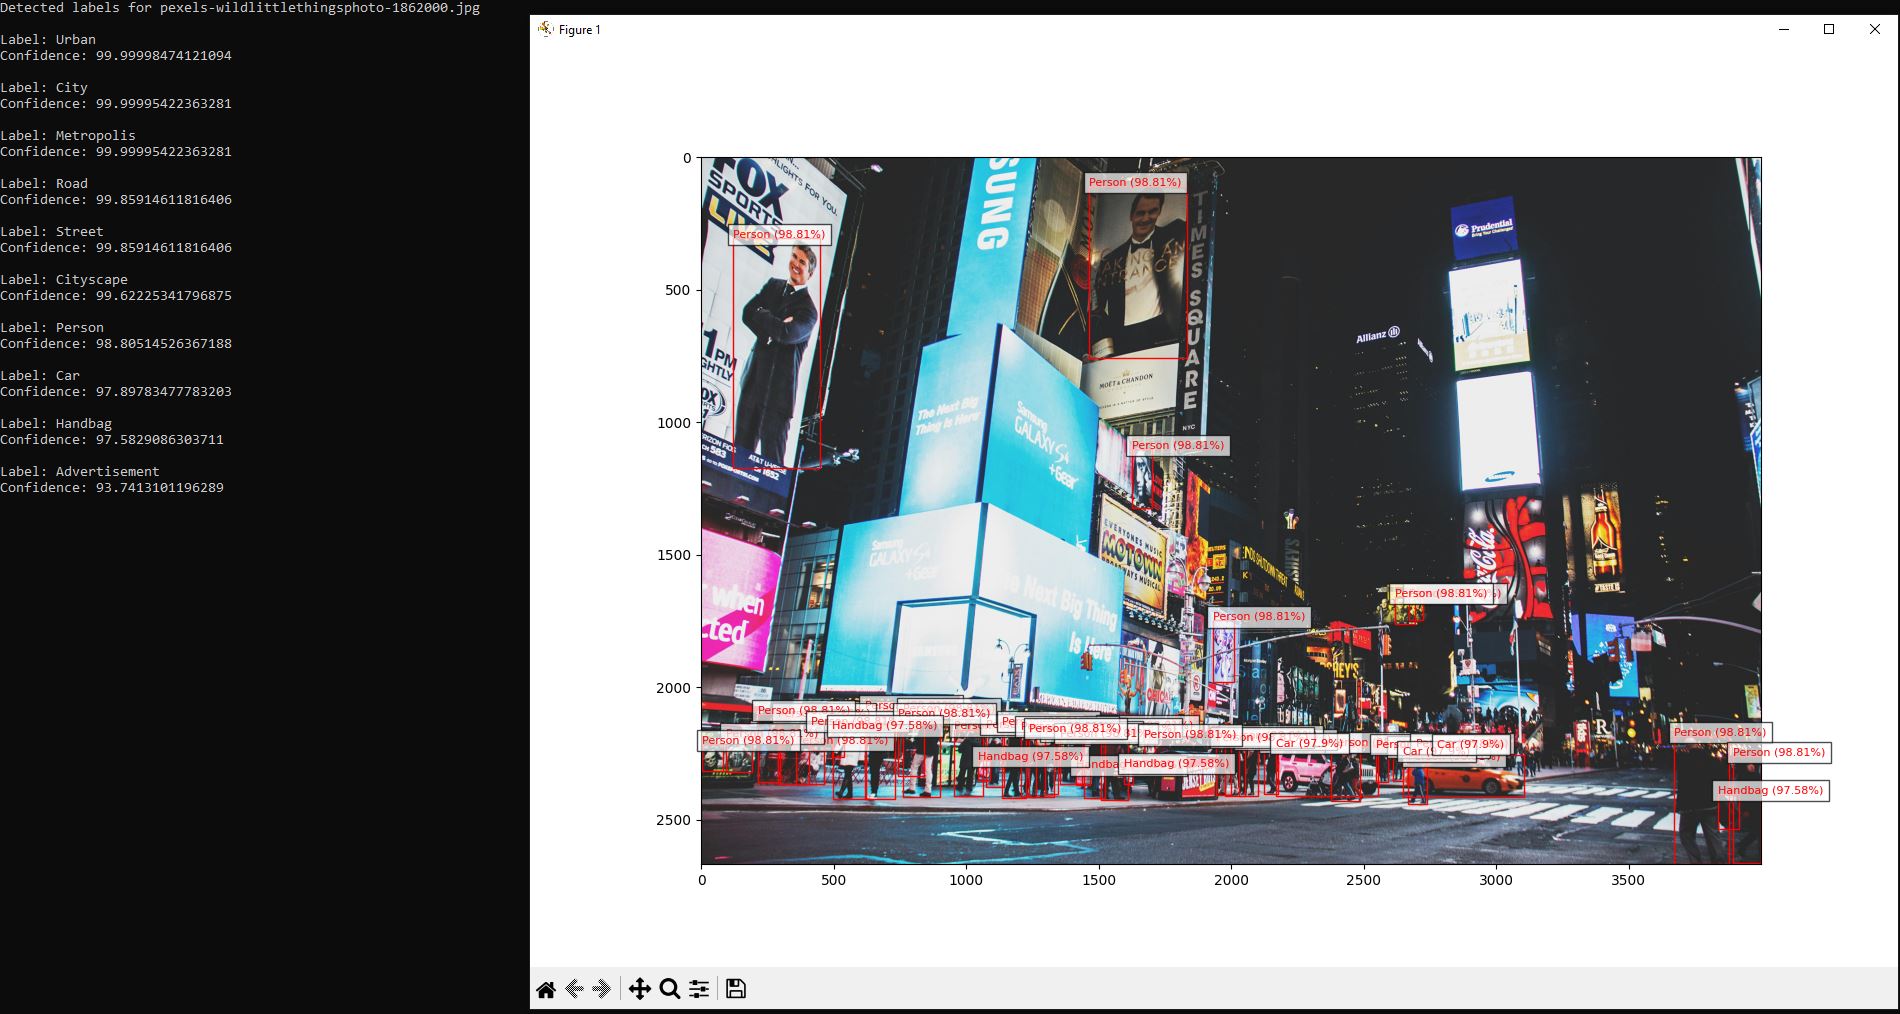Select the 'Label: Car' terminal line
This screenshot has width=1900, height=1014.
tap(40, 376)
